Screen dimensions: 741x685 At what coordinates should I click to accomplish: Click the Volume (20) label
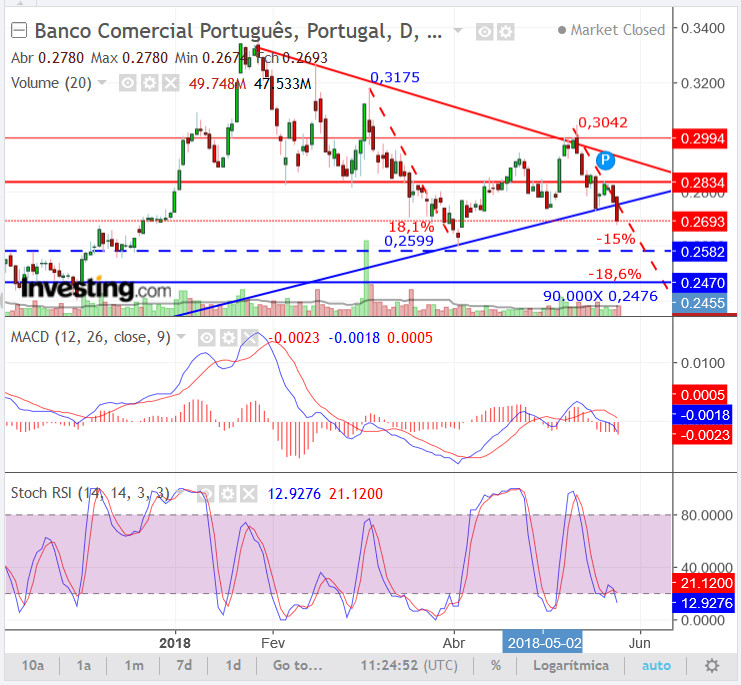(x=51, y=83)
